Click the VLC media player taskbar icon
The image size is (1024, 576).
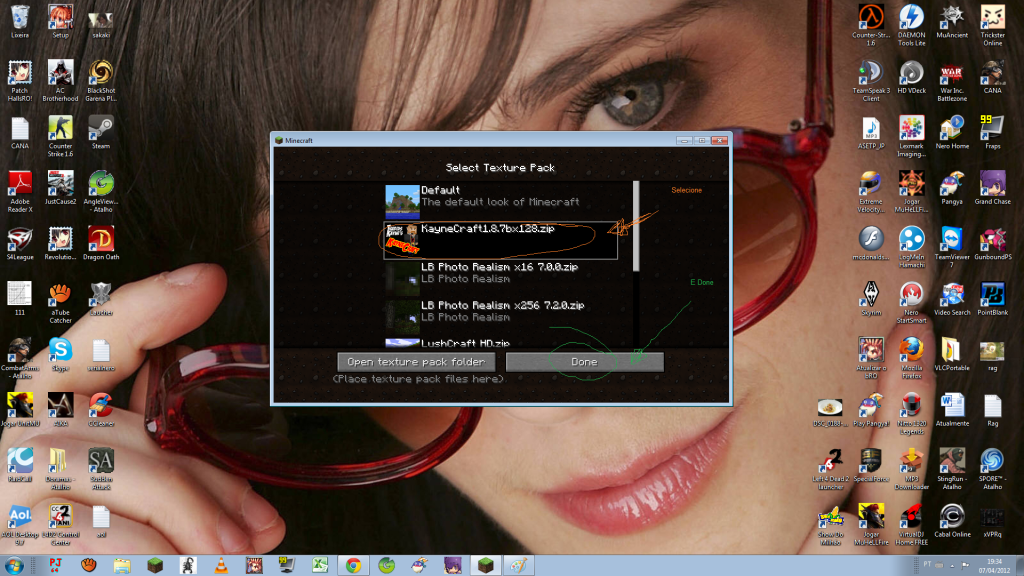[220, 565]
